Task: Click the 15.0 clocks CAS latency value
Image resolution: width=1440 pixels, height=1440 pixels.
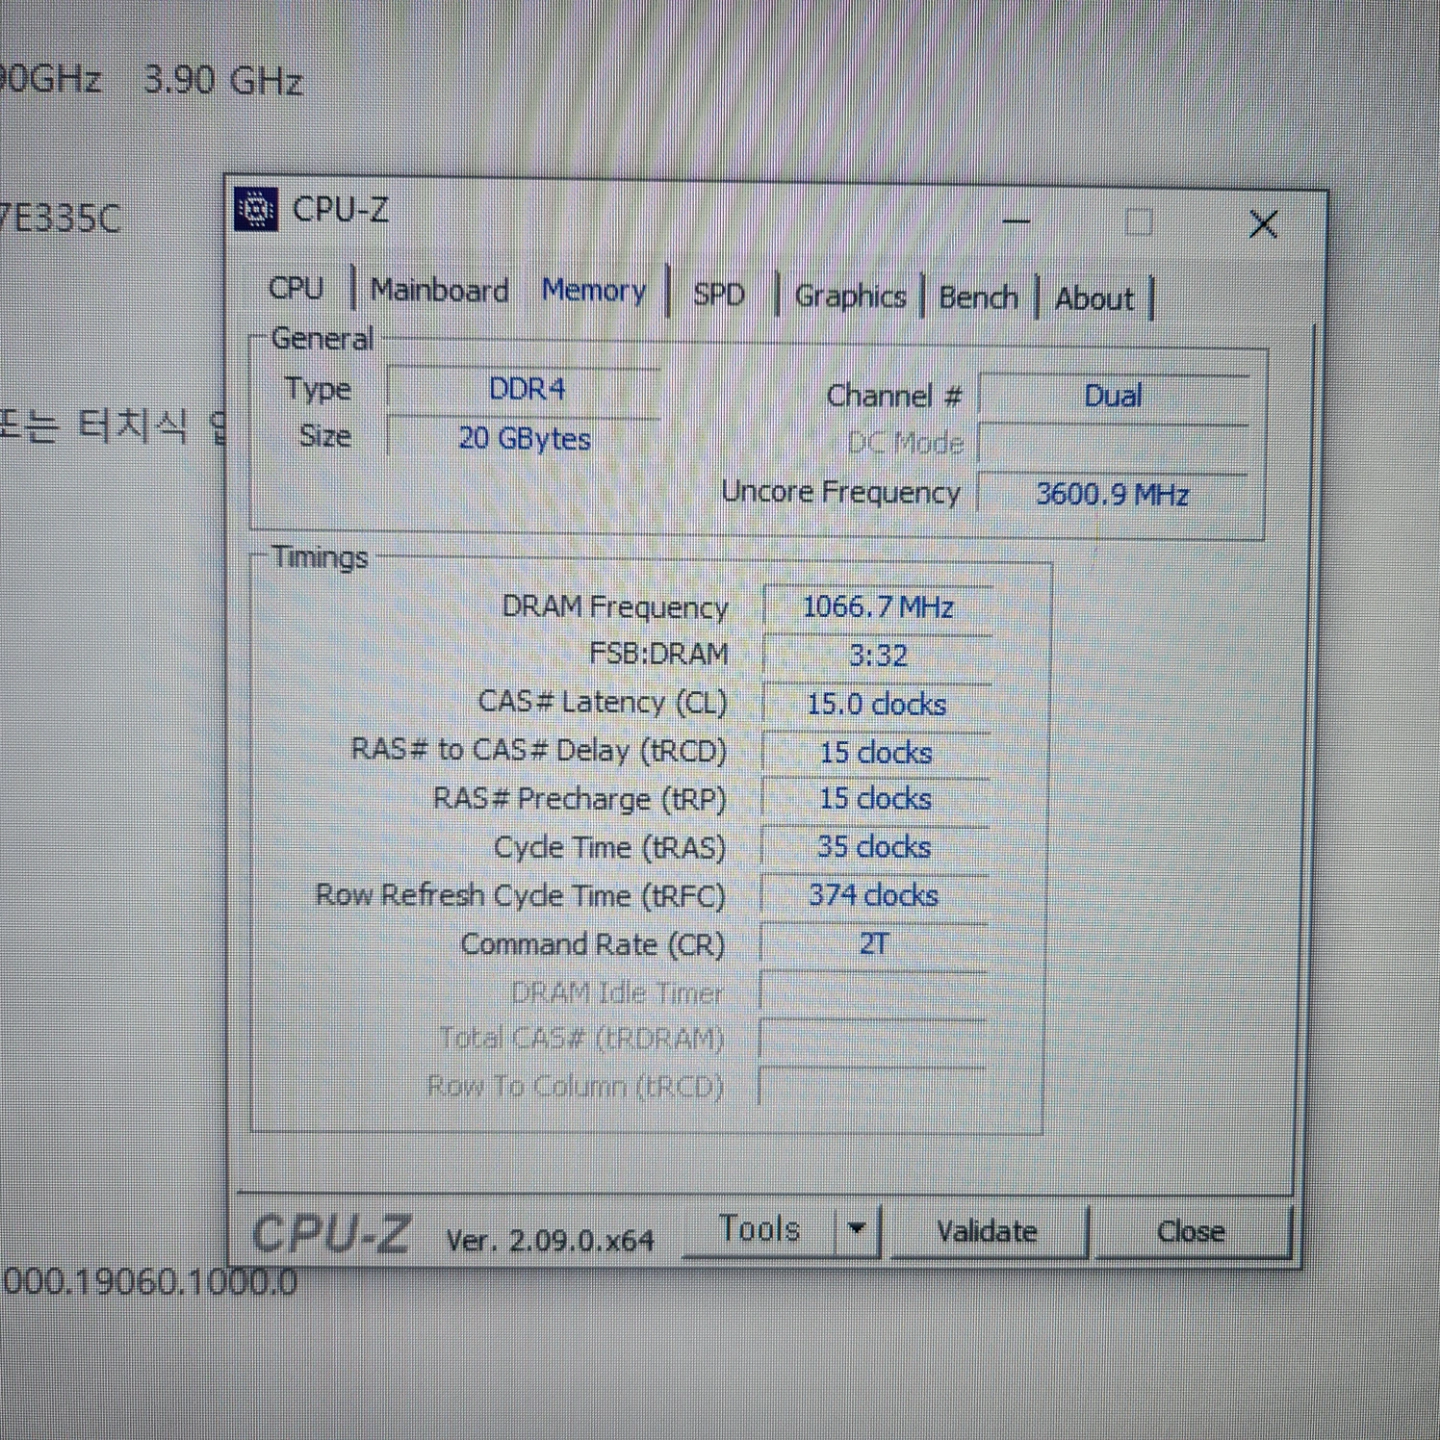Action: tap(877, 704)
